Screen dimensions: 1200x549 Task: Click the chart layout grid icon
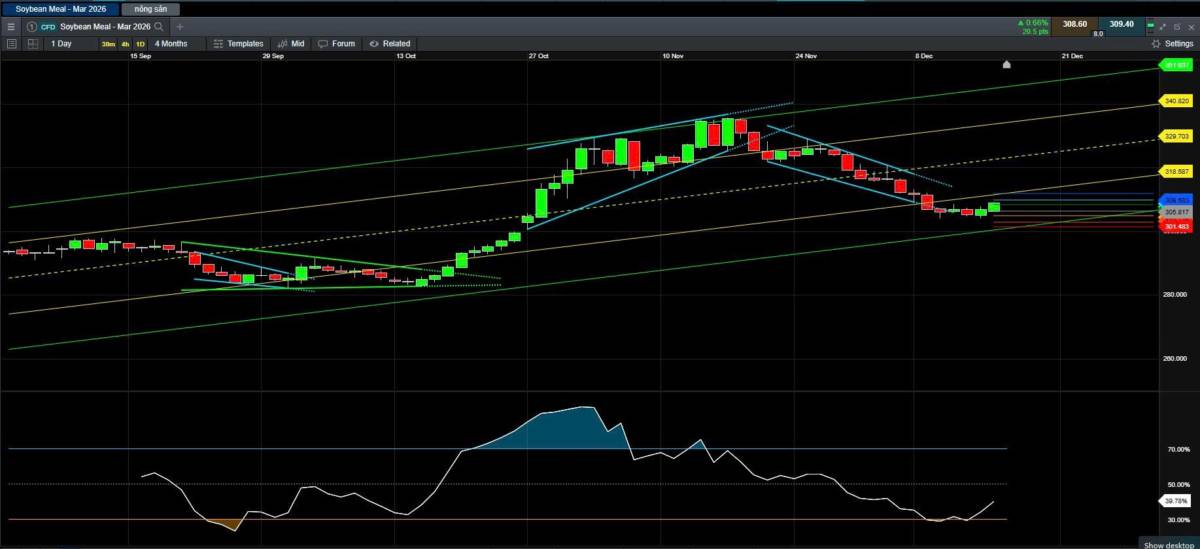pos(33,44)
